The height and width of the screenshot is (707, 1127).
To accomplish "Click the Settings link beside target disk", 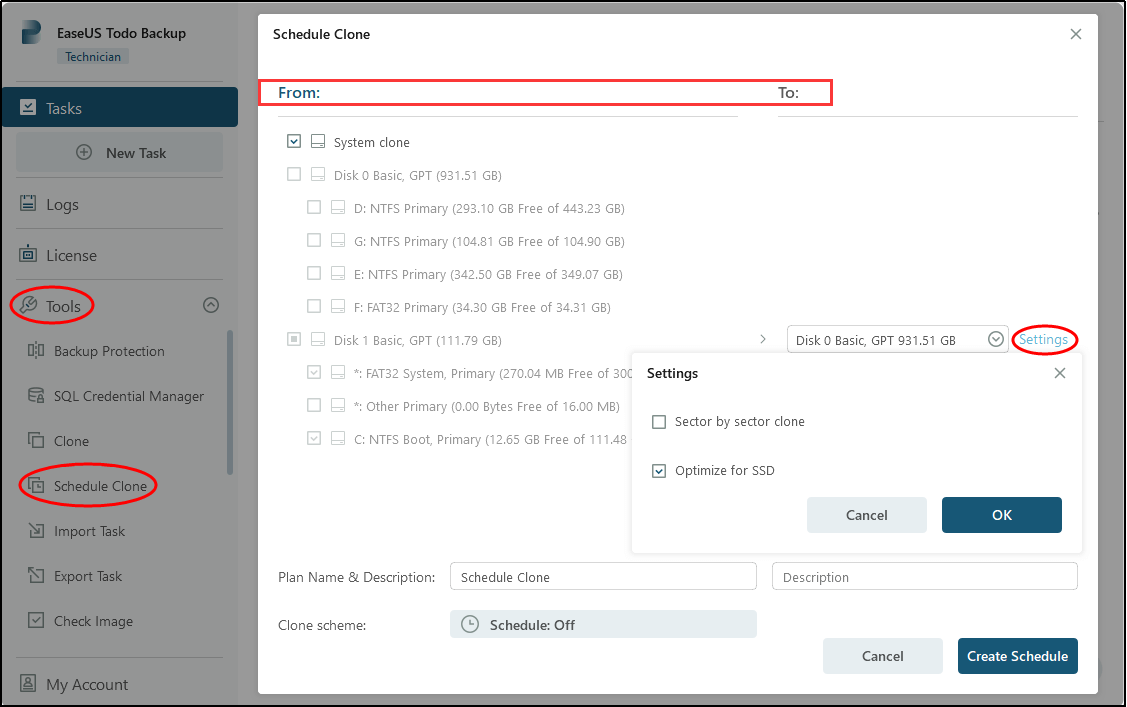I will (1043, 339).
